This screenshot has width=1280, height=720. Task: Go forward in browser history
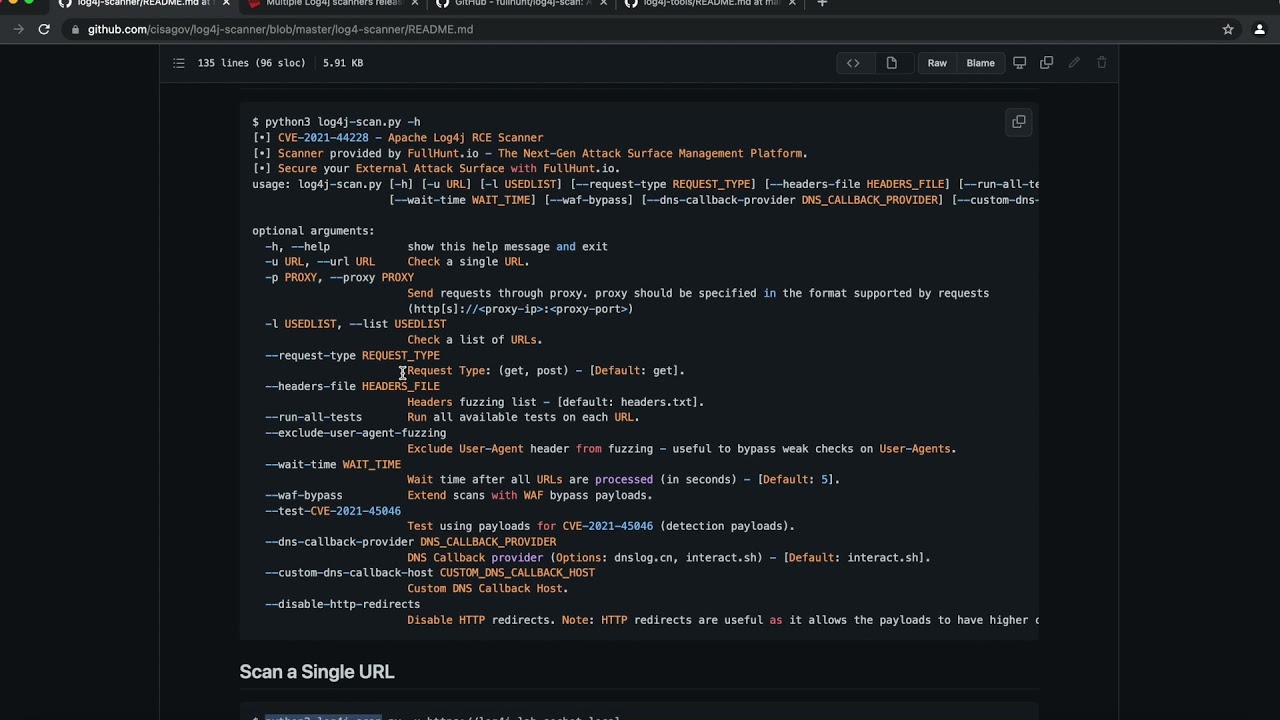pos(18,29)
